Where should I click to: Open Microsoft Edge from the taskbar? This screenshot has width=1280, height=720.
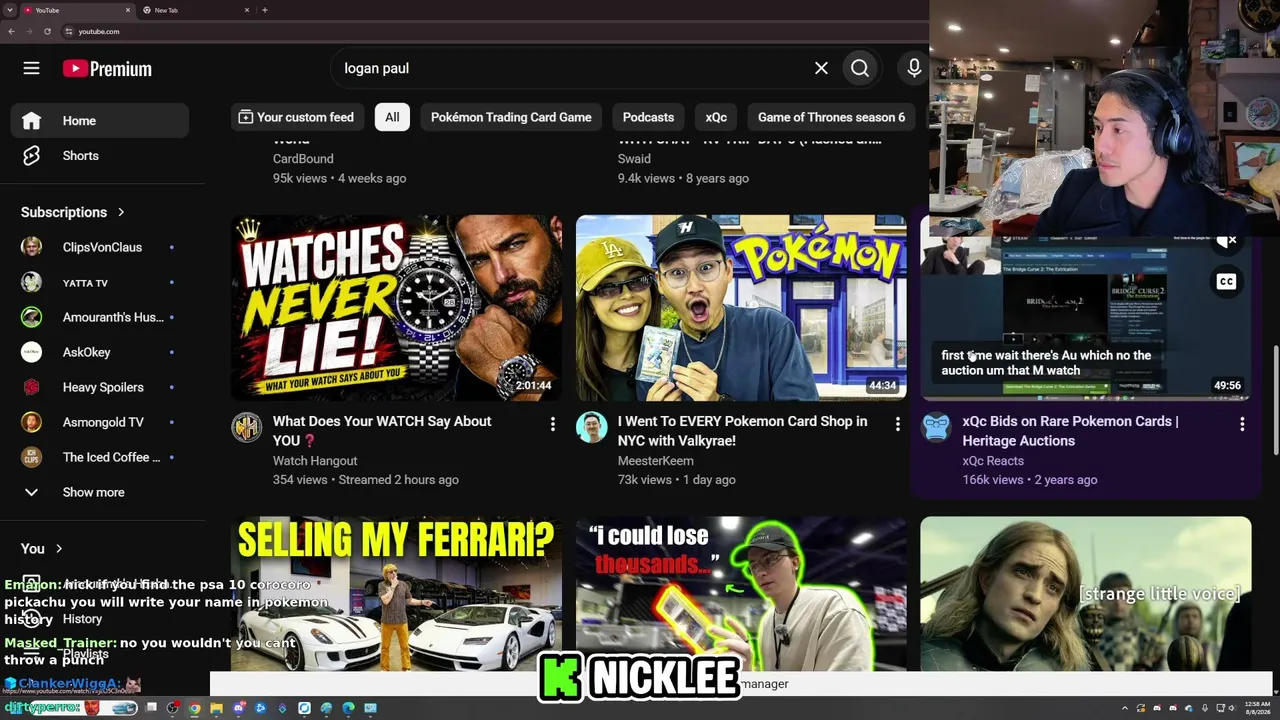348,708
